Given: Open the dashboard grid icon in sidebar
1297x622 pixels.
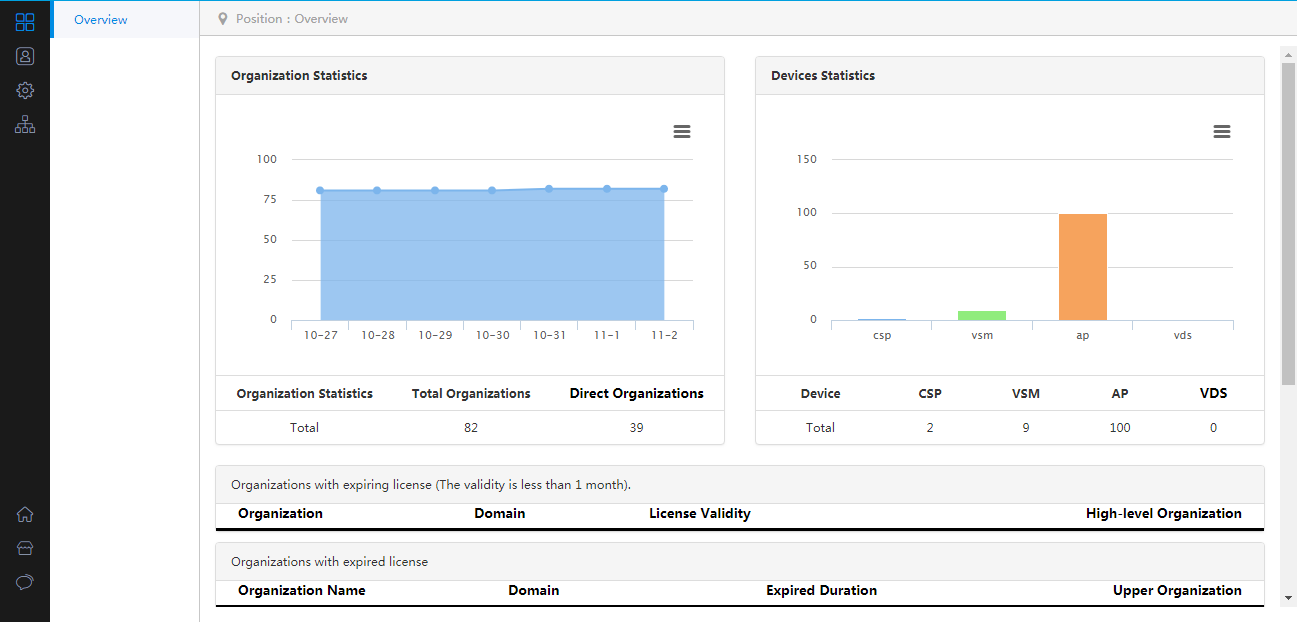Looking at the screenshot, I should point(25,22).
